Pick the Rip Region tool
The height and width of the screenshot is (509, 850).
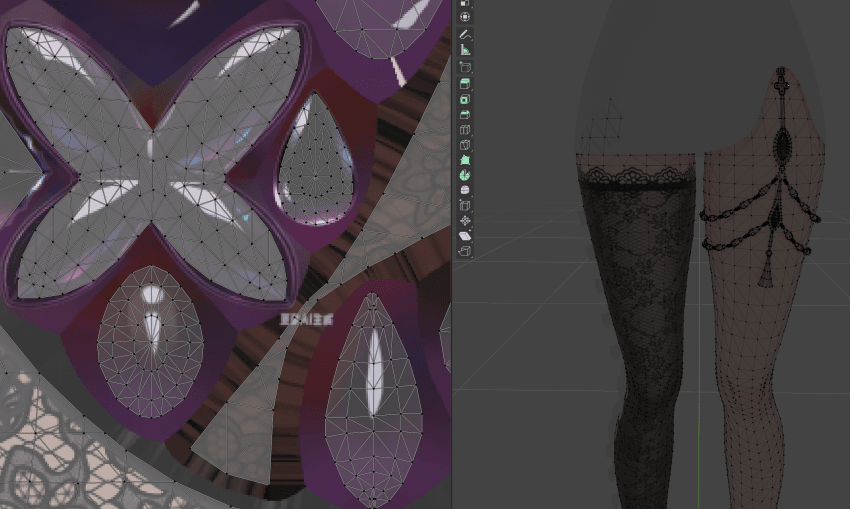point(465,251)
